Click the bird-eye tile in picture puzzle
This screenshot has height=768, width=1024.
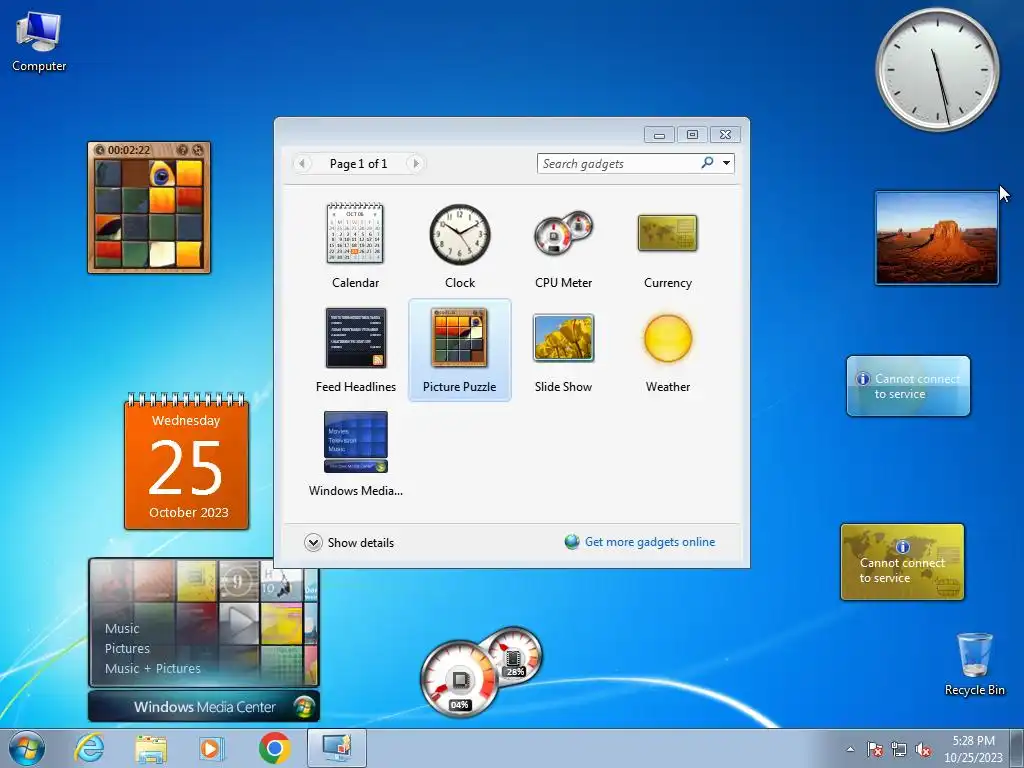click(x=162, y=174)
